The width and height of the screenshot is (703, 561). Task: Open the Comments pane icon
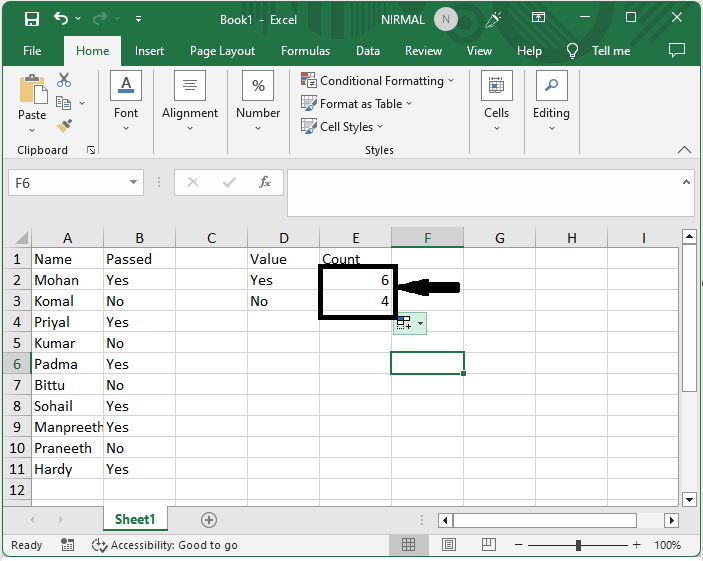677,50
